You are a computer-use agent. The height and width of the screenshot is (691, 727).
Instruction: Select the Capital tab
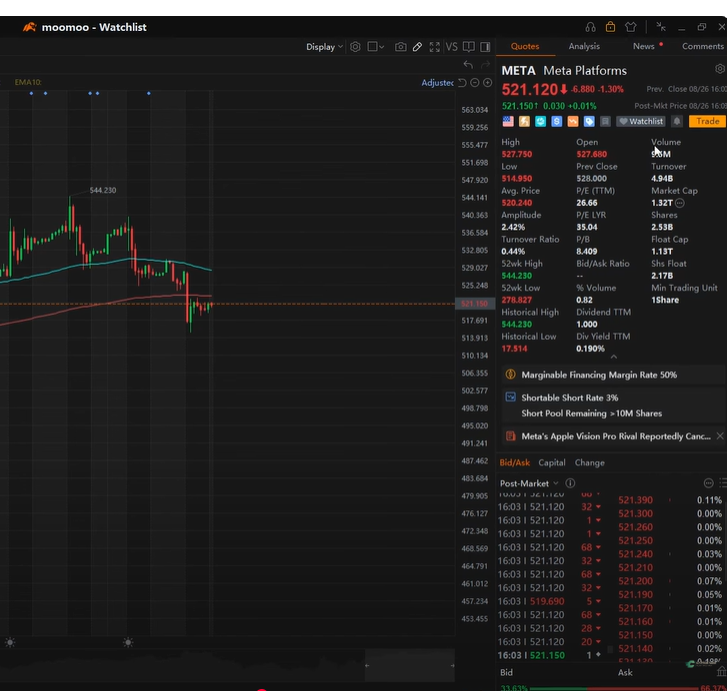pyautogui.click(x=552, y=463)
